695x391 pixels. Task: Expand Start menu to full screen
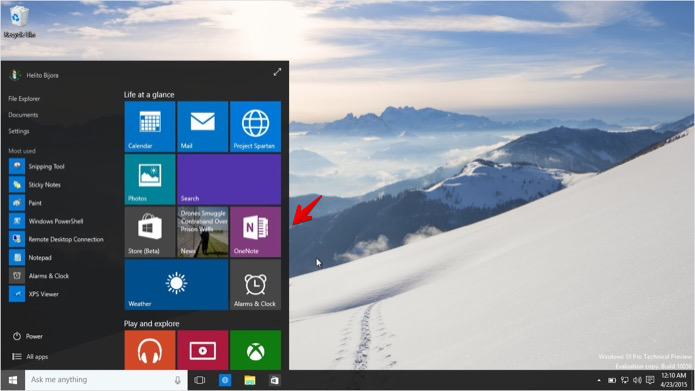click(x=277, y=72)
